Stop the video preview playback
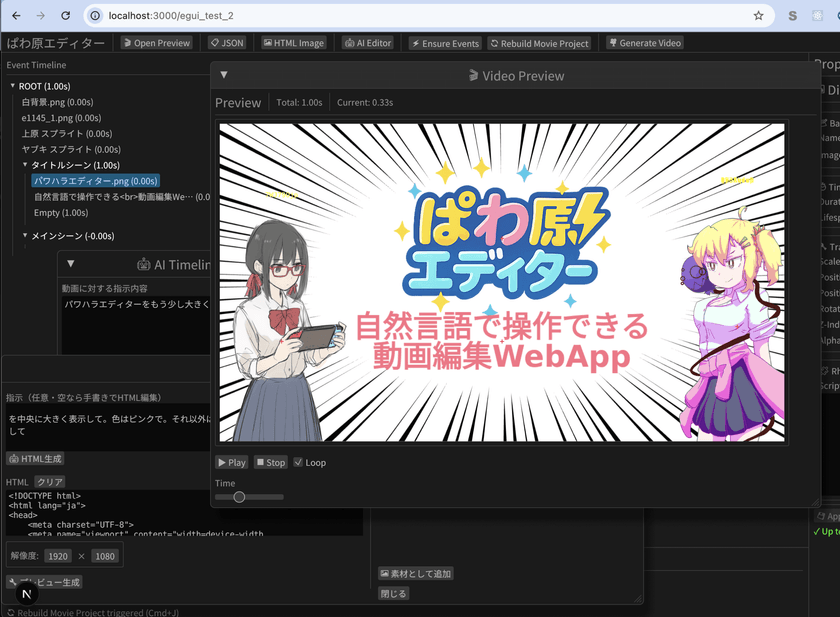Screen dimensions: 840x617 pos(270,463)
